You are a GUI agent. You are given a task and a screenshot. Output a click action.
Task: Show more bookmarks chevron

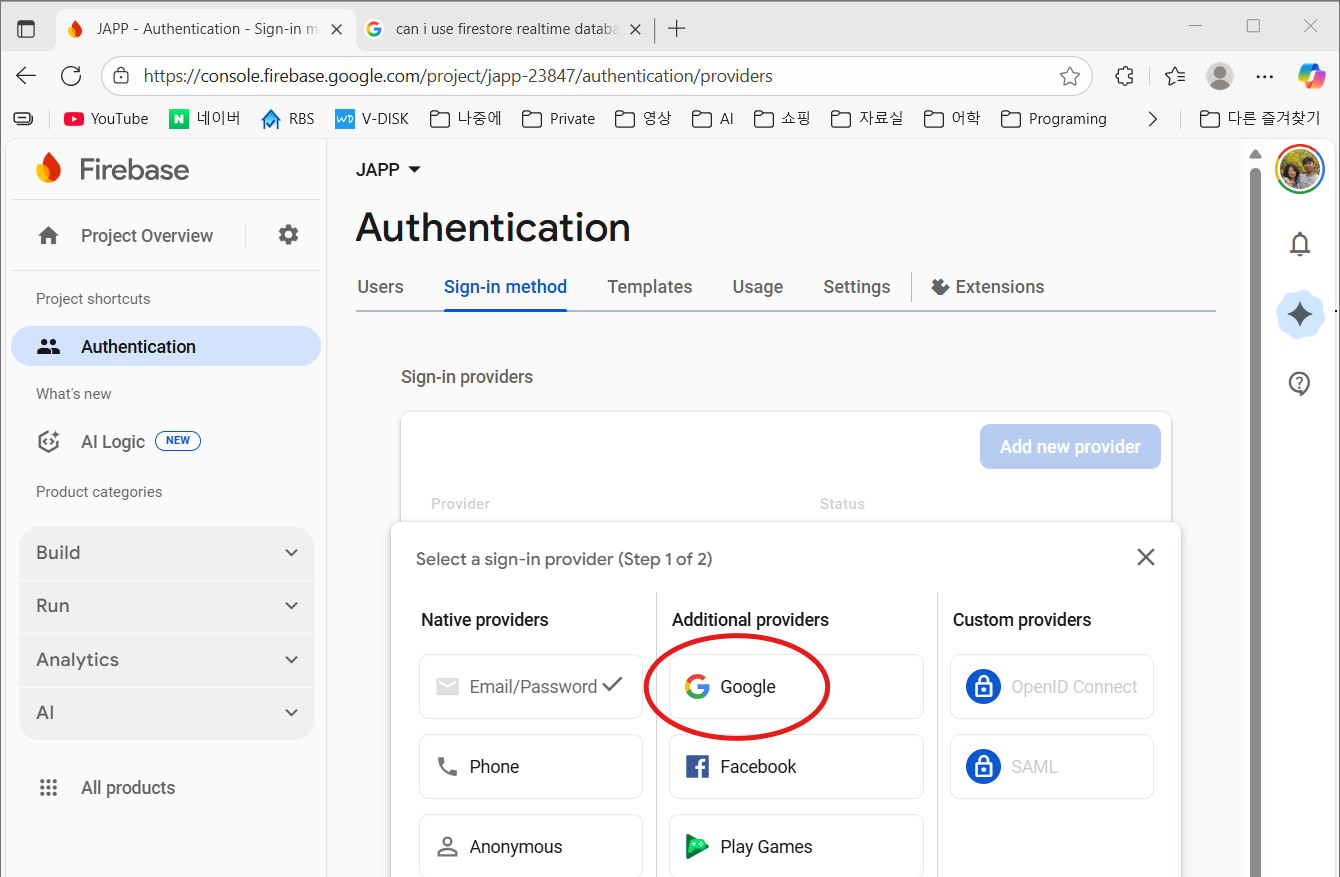[x=1153, y=119]
